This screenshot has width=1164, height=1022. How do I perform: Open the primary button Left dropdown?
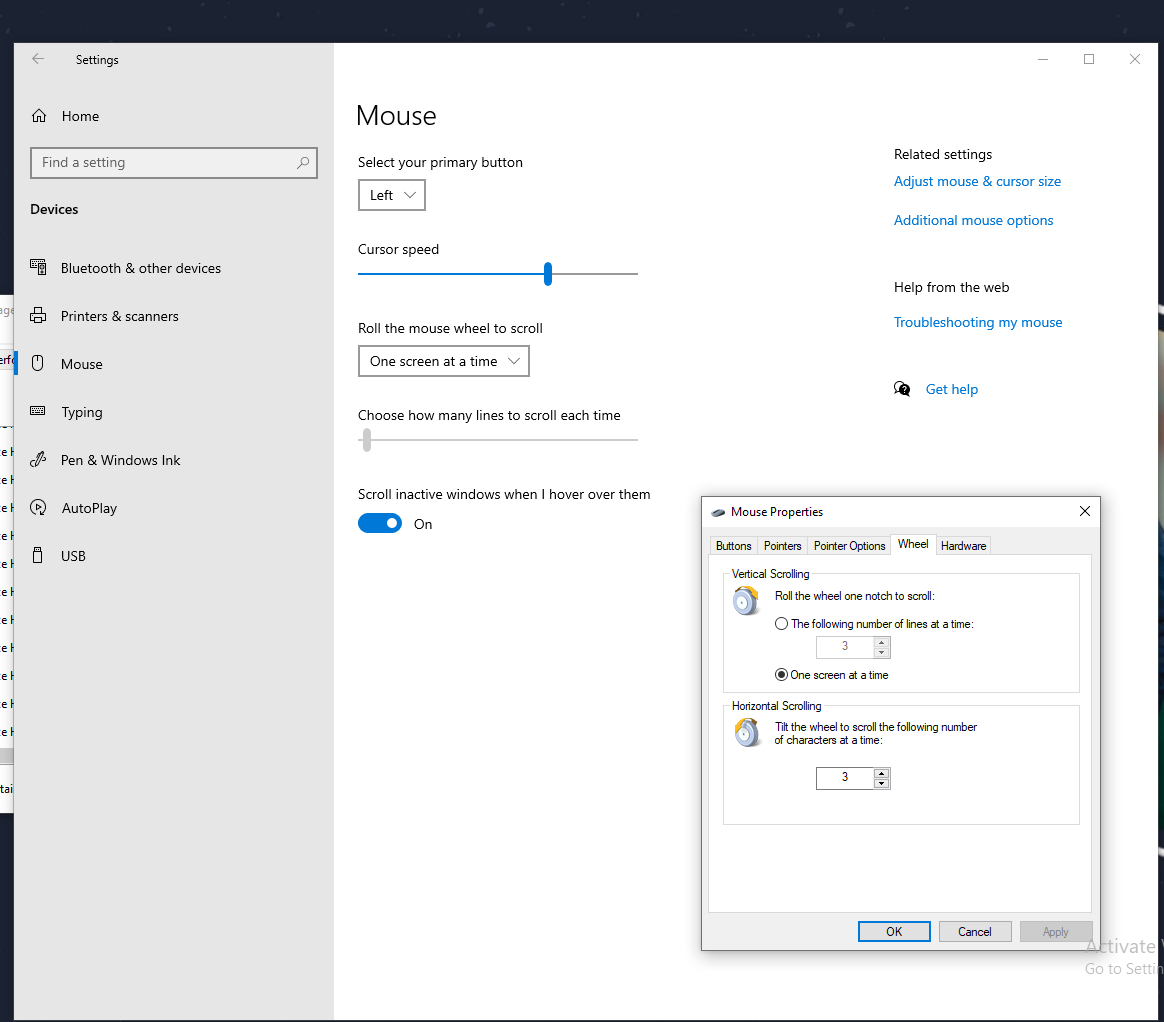(391, 195)
